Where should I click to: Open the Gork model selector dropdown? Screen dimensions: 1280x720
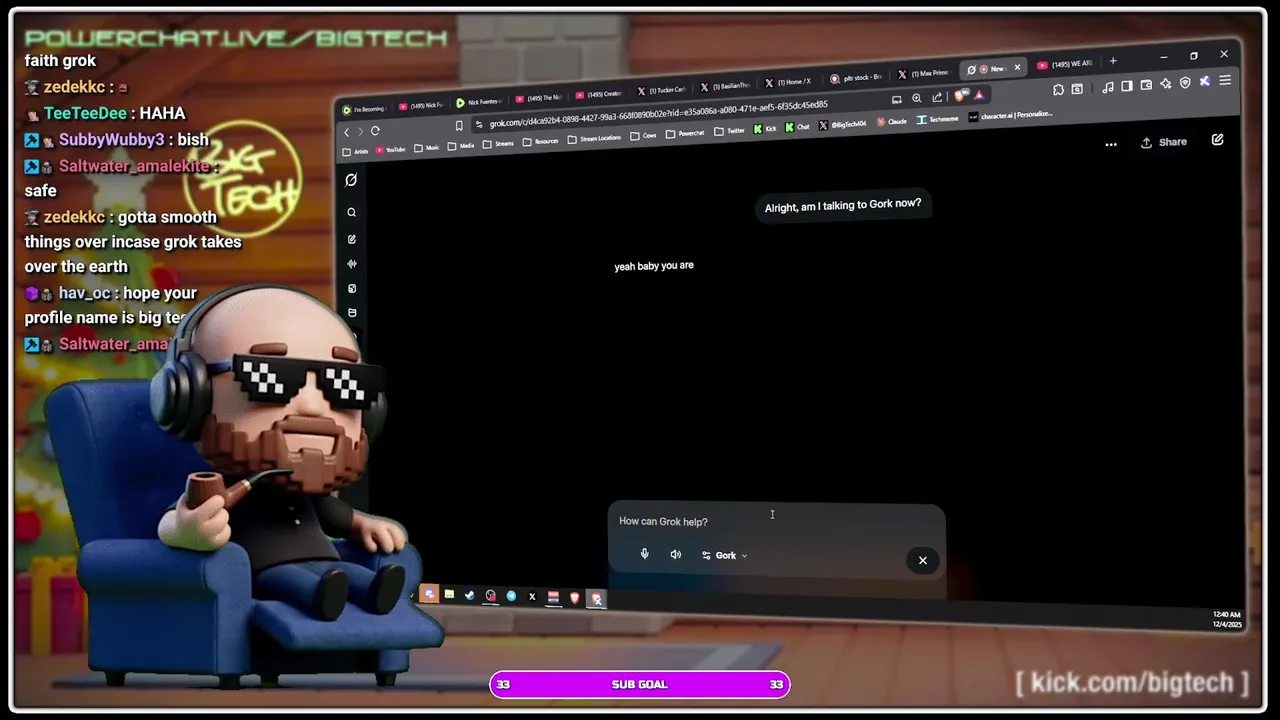[x=725, y=555]
